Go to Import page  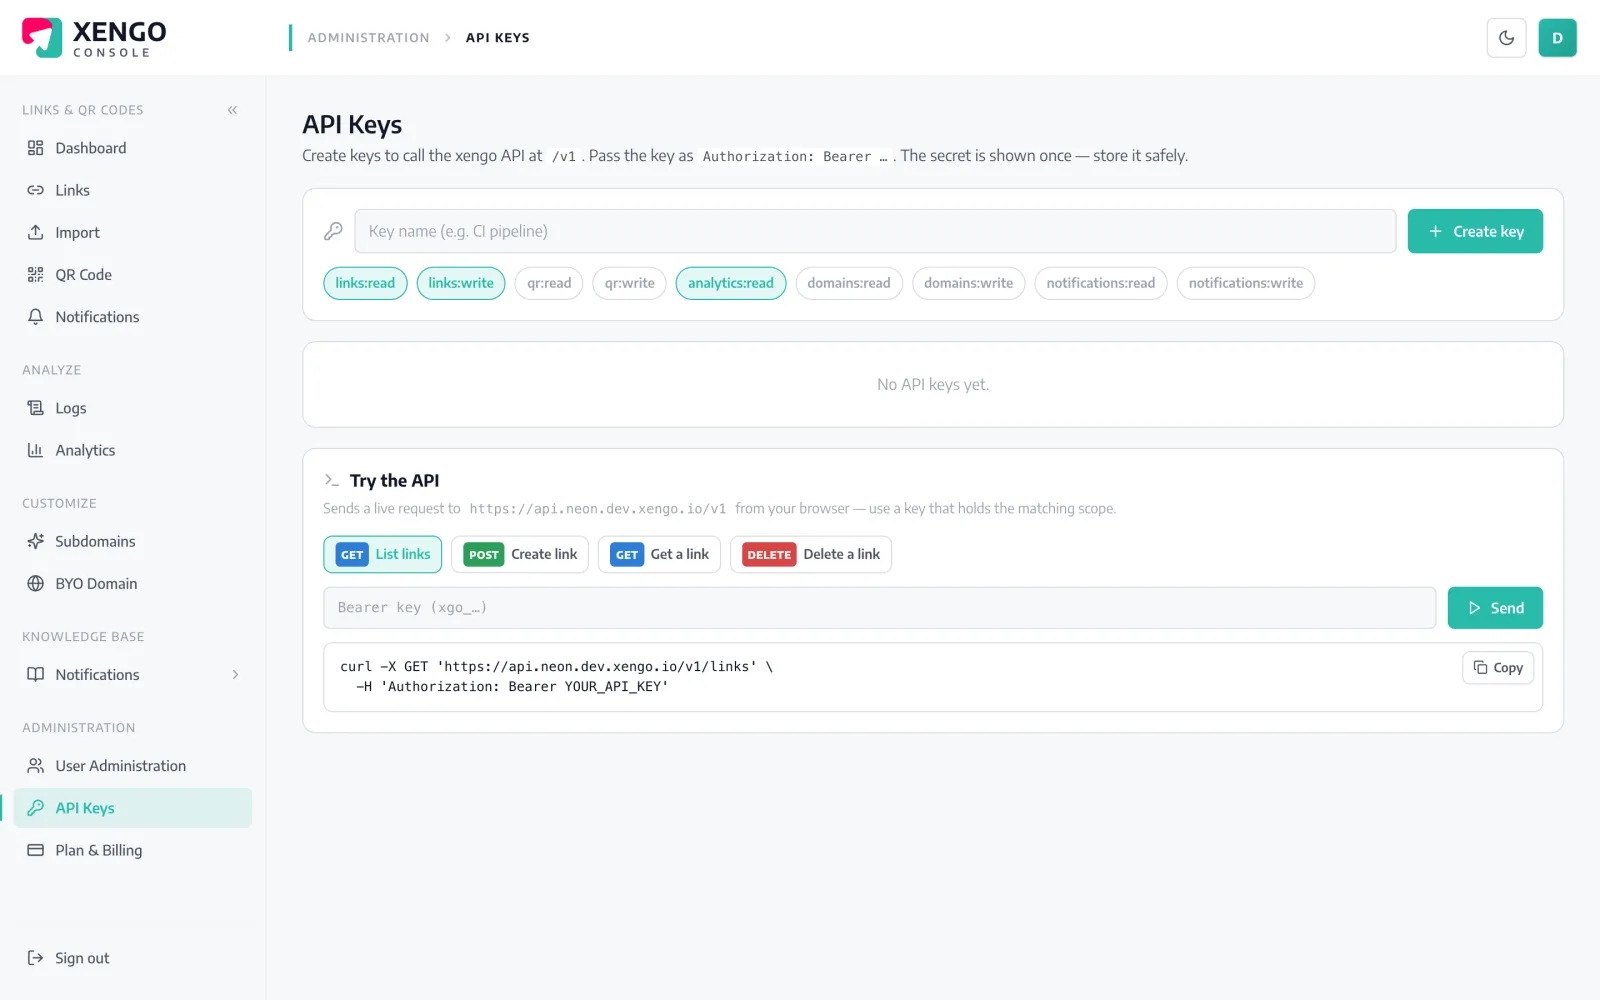pyautogui.click(x=133, y=232)
